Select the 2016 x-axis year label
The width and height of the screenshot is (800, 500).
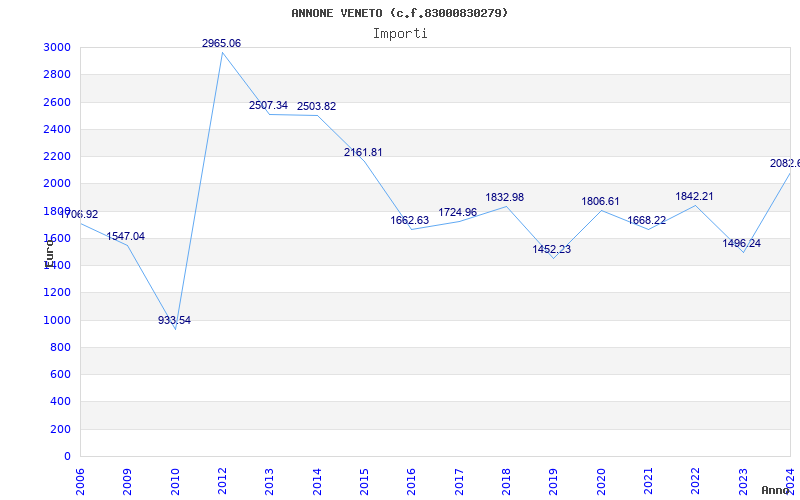click(x=412, y=482)
